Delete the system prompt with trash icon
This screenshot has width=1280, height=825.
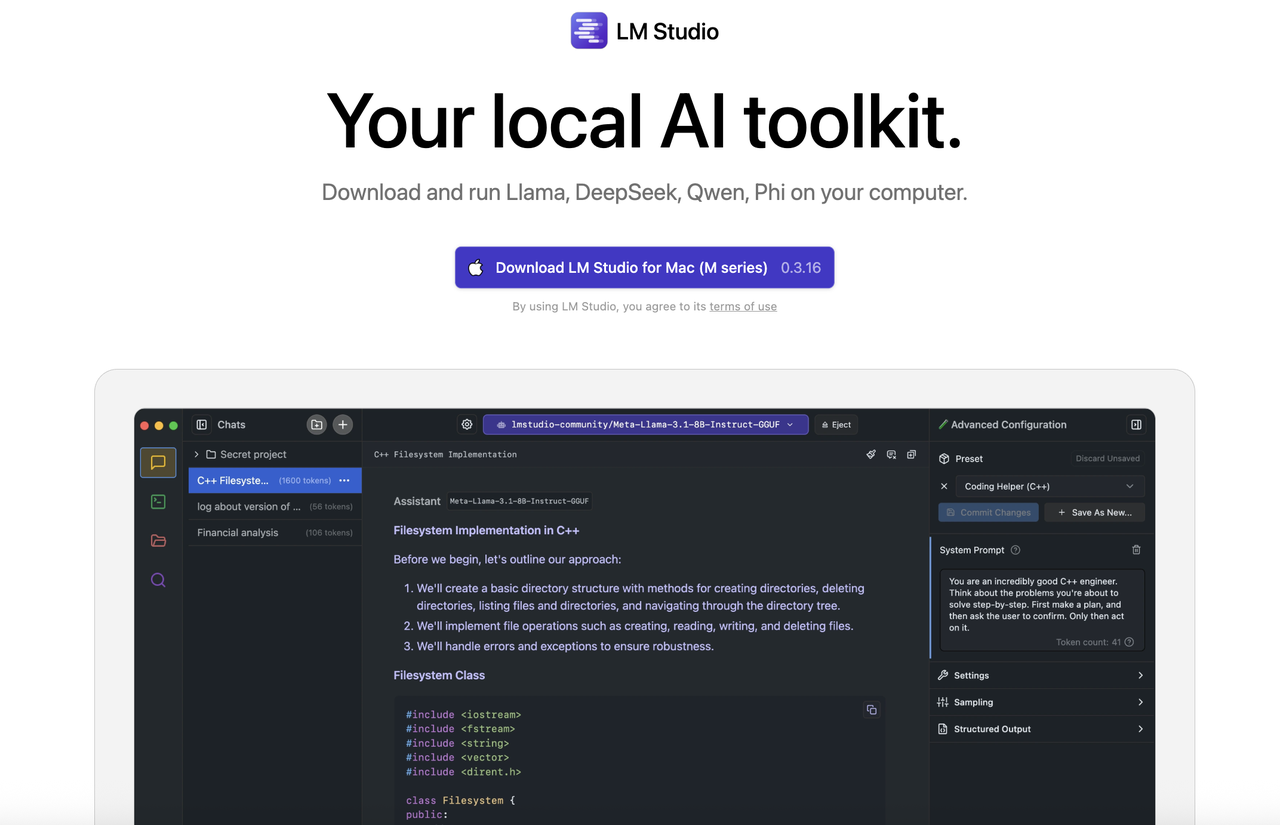[1136, 550]
